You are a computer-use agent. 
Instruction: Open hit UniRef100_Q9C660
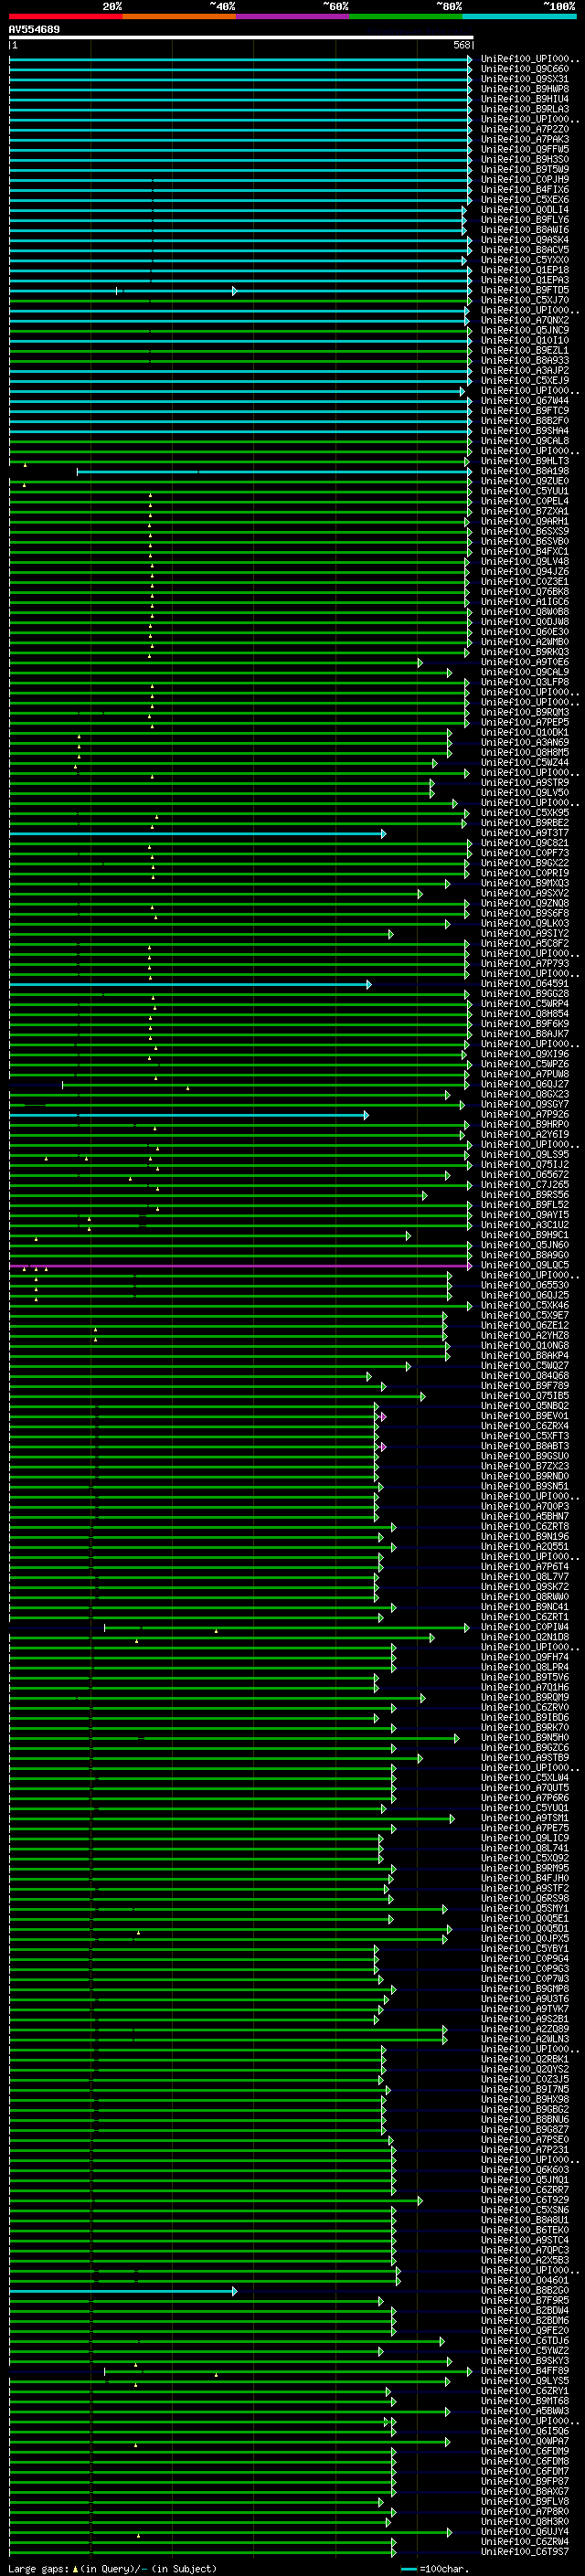(524, 70)
